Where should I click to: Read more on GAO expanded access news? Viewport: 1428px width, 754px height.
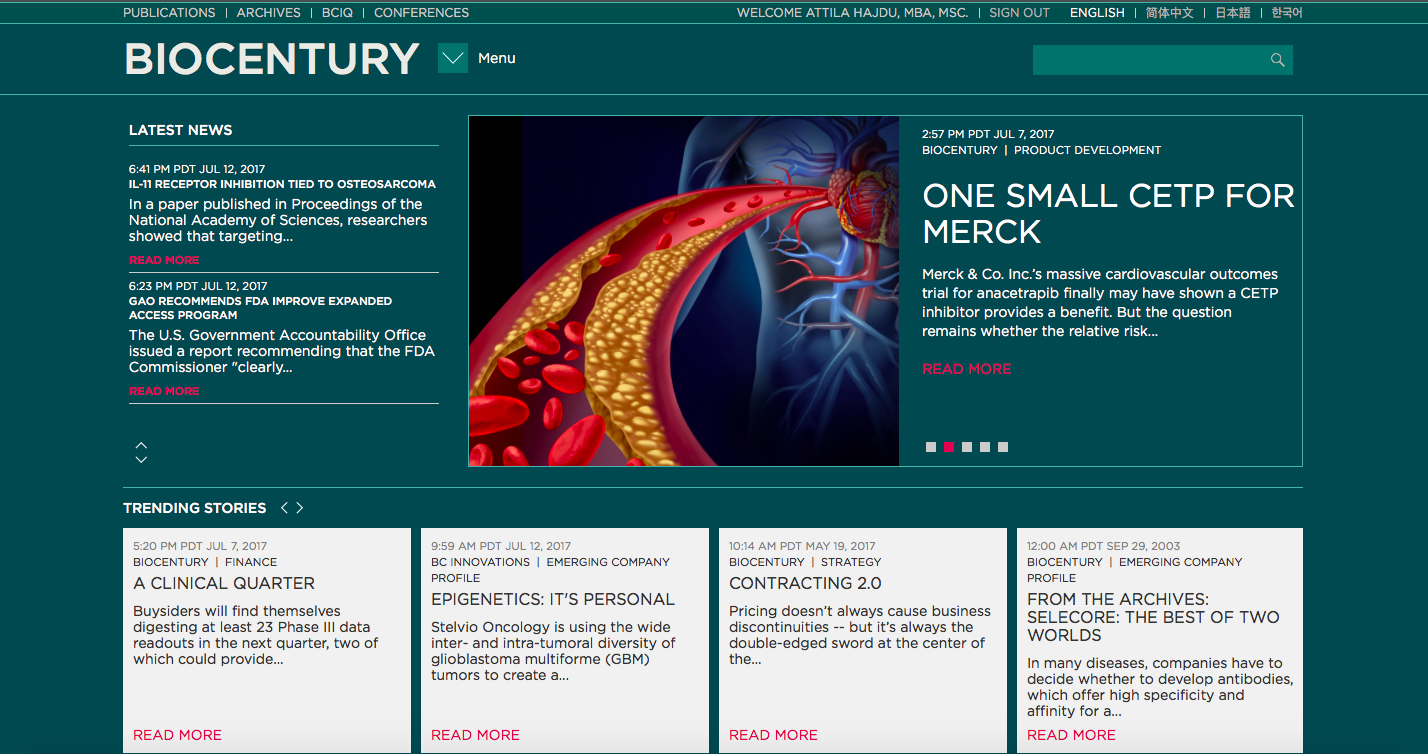point(164,391)
